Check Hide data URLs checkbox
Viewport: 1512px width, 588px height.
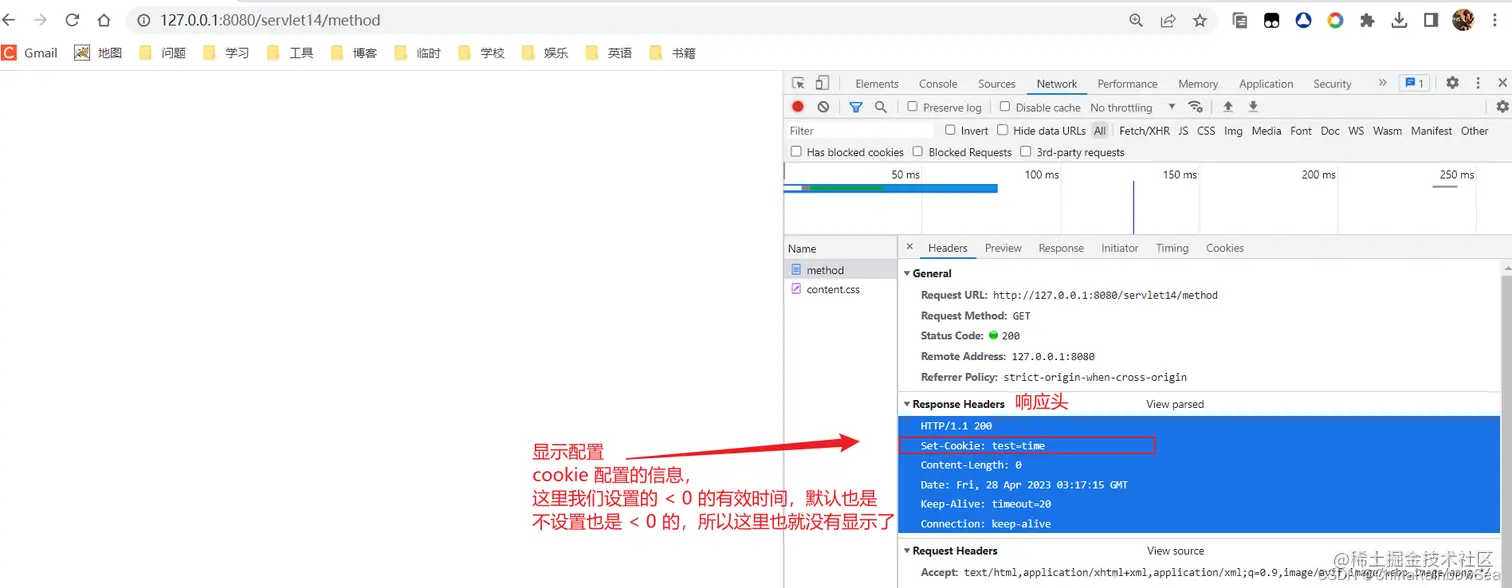[x=1002, y=130]
